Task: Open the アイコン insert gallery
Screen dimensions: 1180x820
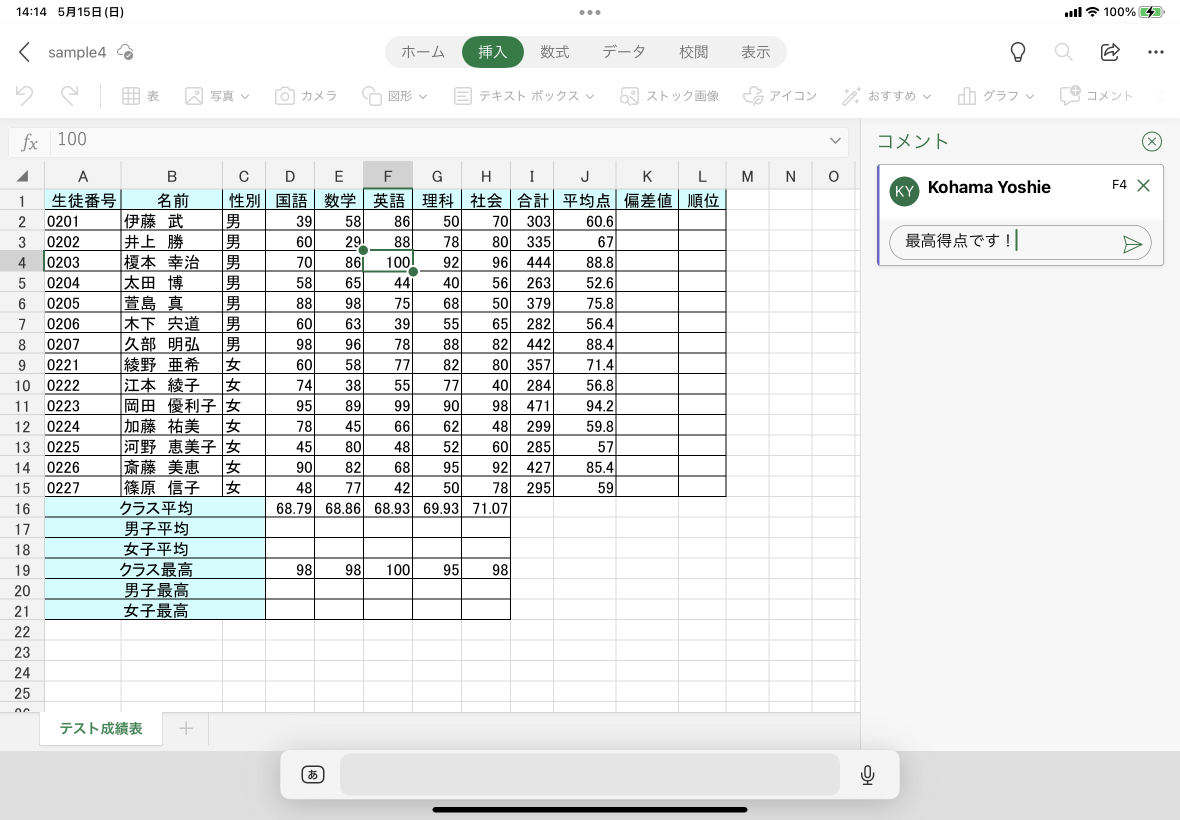Action: tap(780, 96)
